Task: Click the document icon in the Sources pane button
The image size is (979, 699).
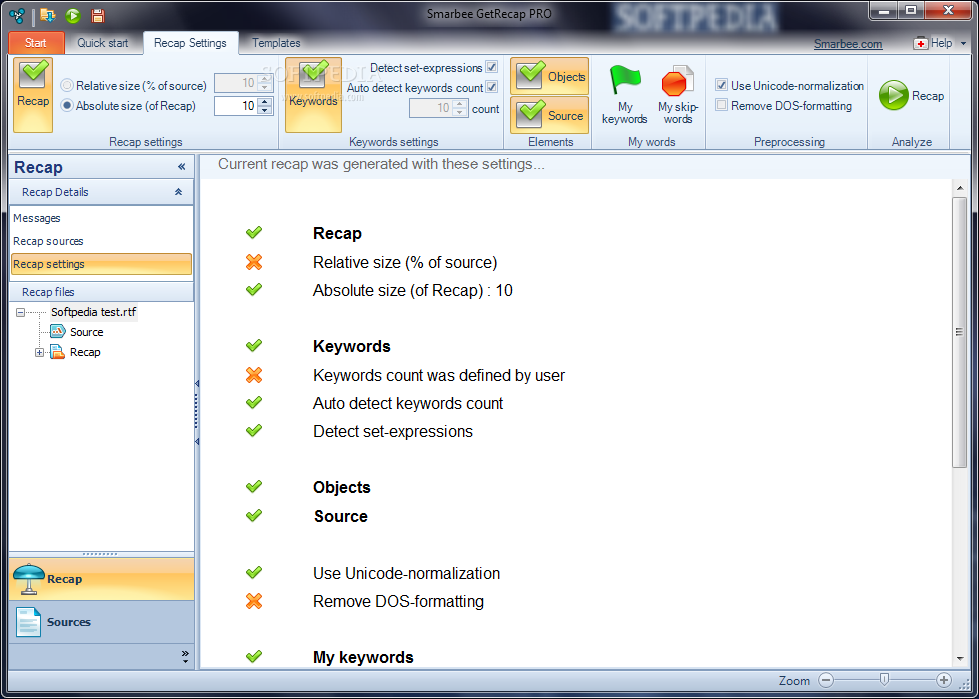Action: [x=27, y=622]
